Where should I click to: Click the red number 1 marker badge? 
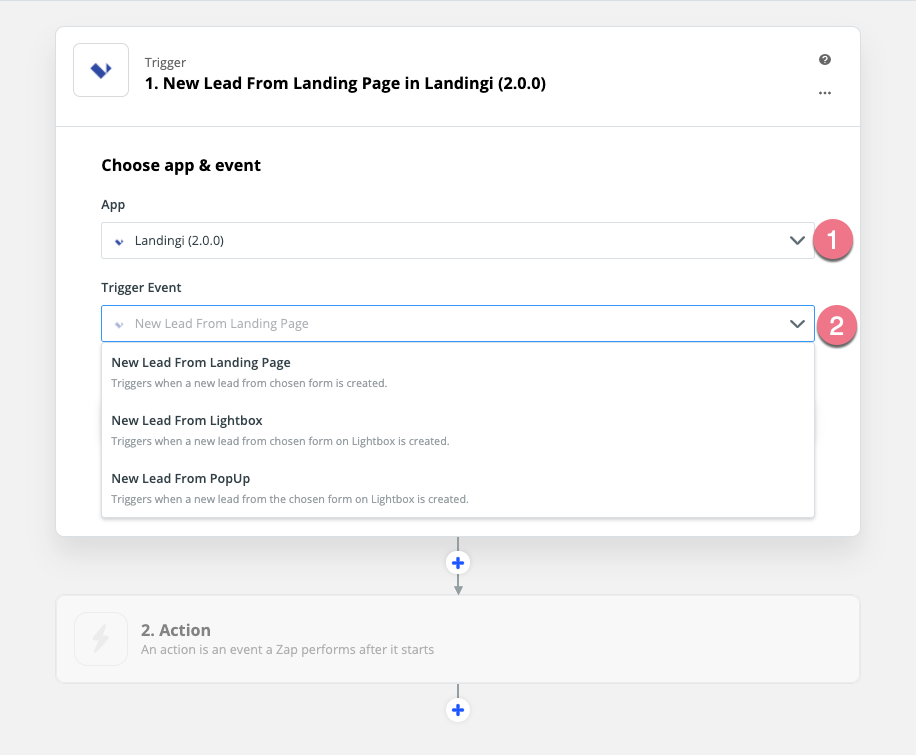(832, 240)
